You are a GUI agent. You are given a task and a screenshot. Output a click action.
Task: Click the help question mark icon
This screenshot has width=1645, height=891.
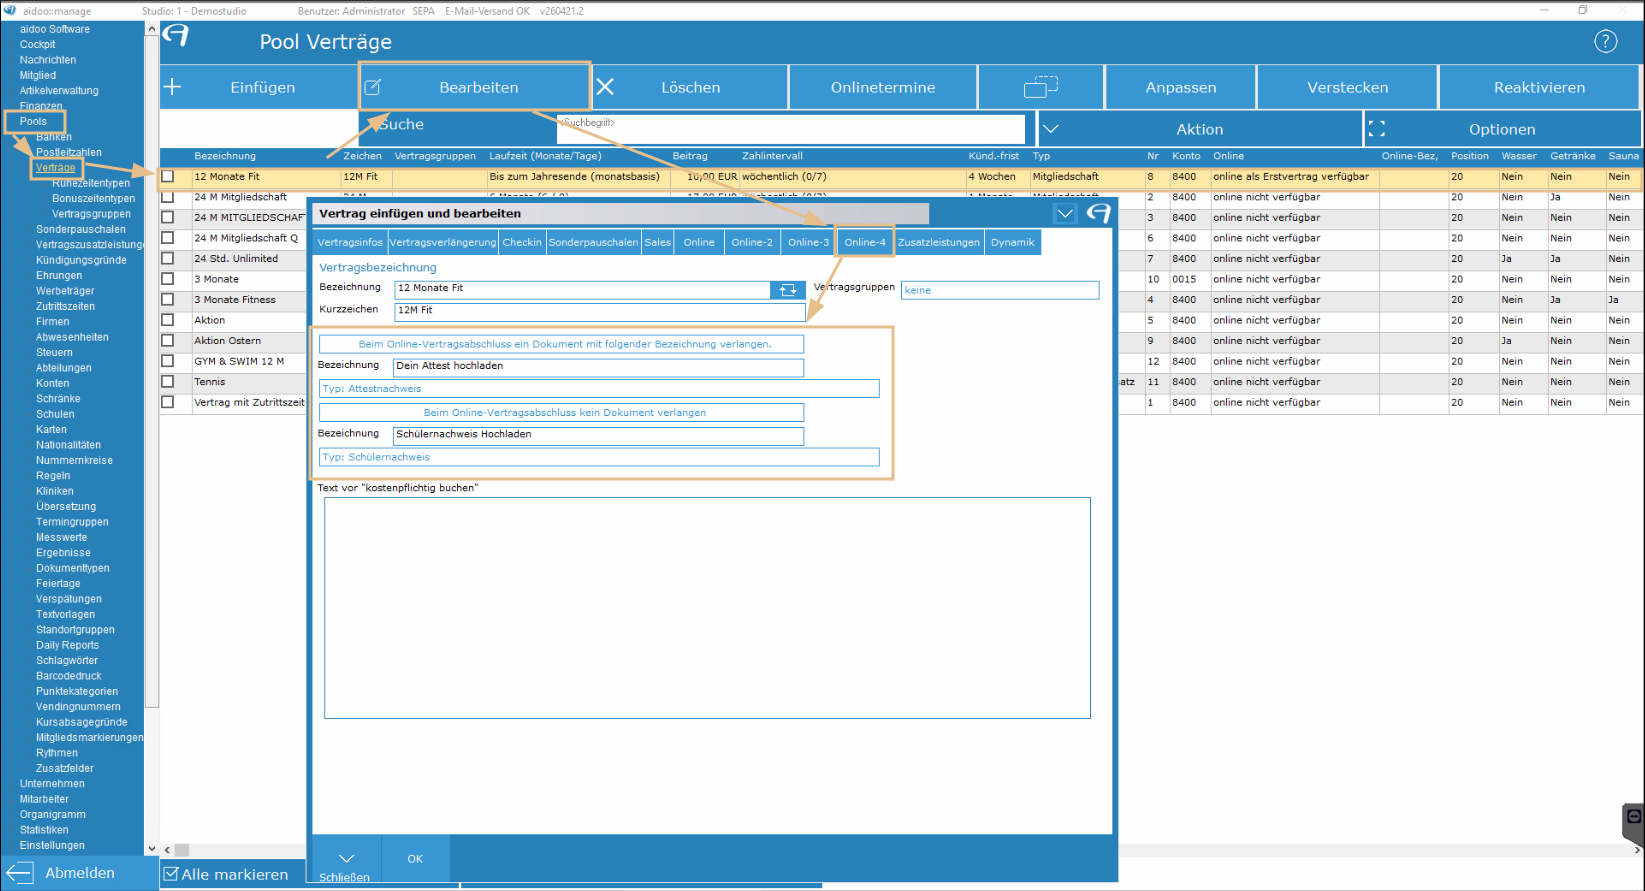point(1605,41)
